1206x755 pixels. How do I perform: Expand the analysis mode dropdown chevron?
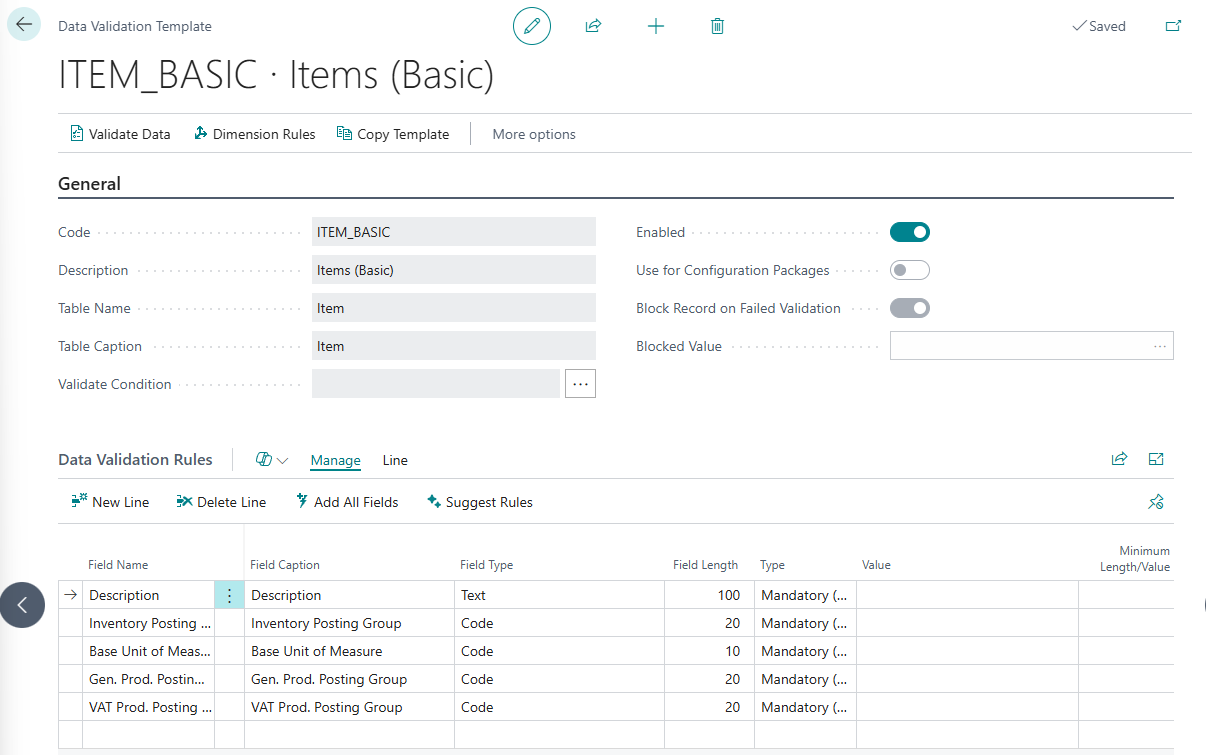pos(282,461)
